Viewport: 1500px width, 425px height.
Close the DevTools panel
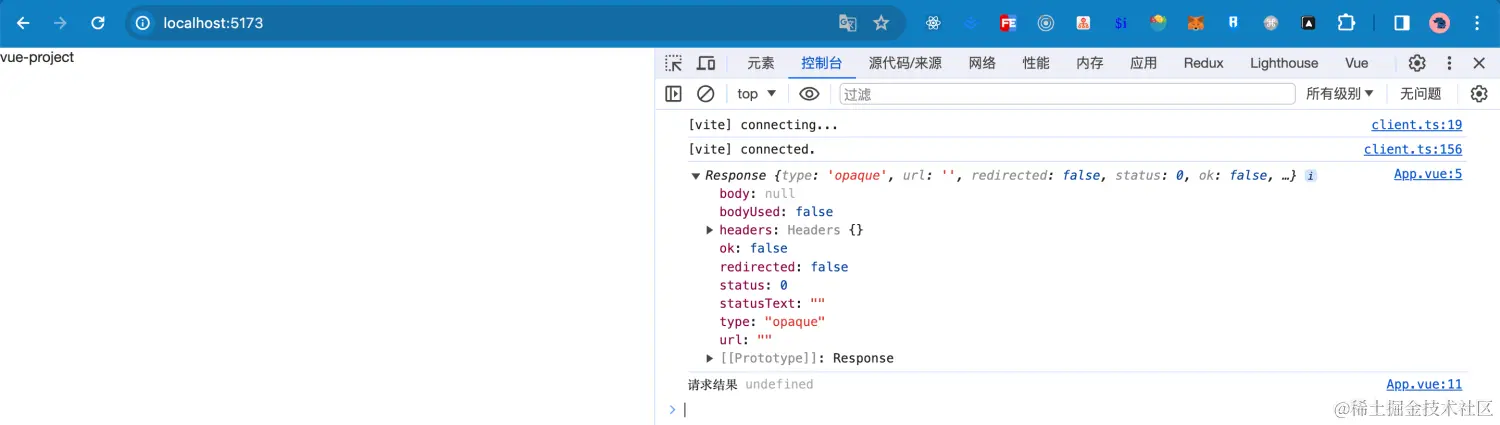[1479, 63]
